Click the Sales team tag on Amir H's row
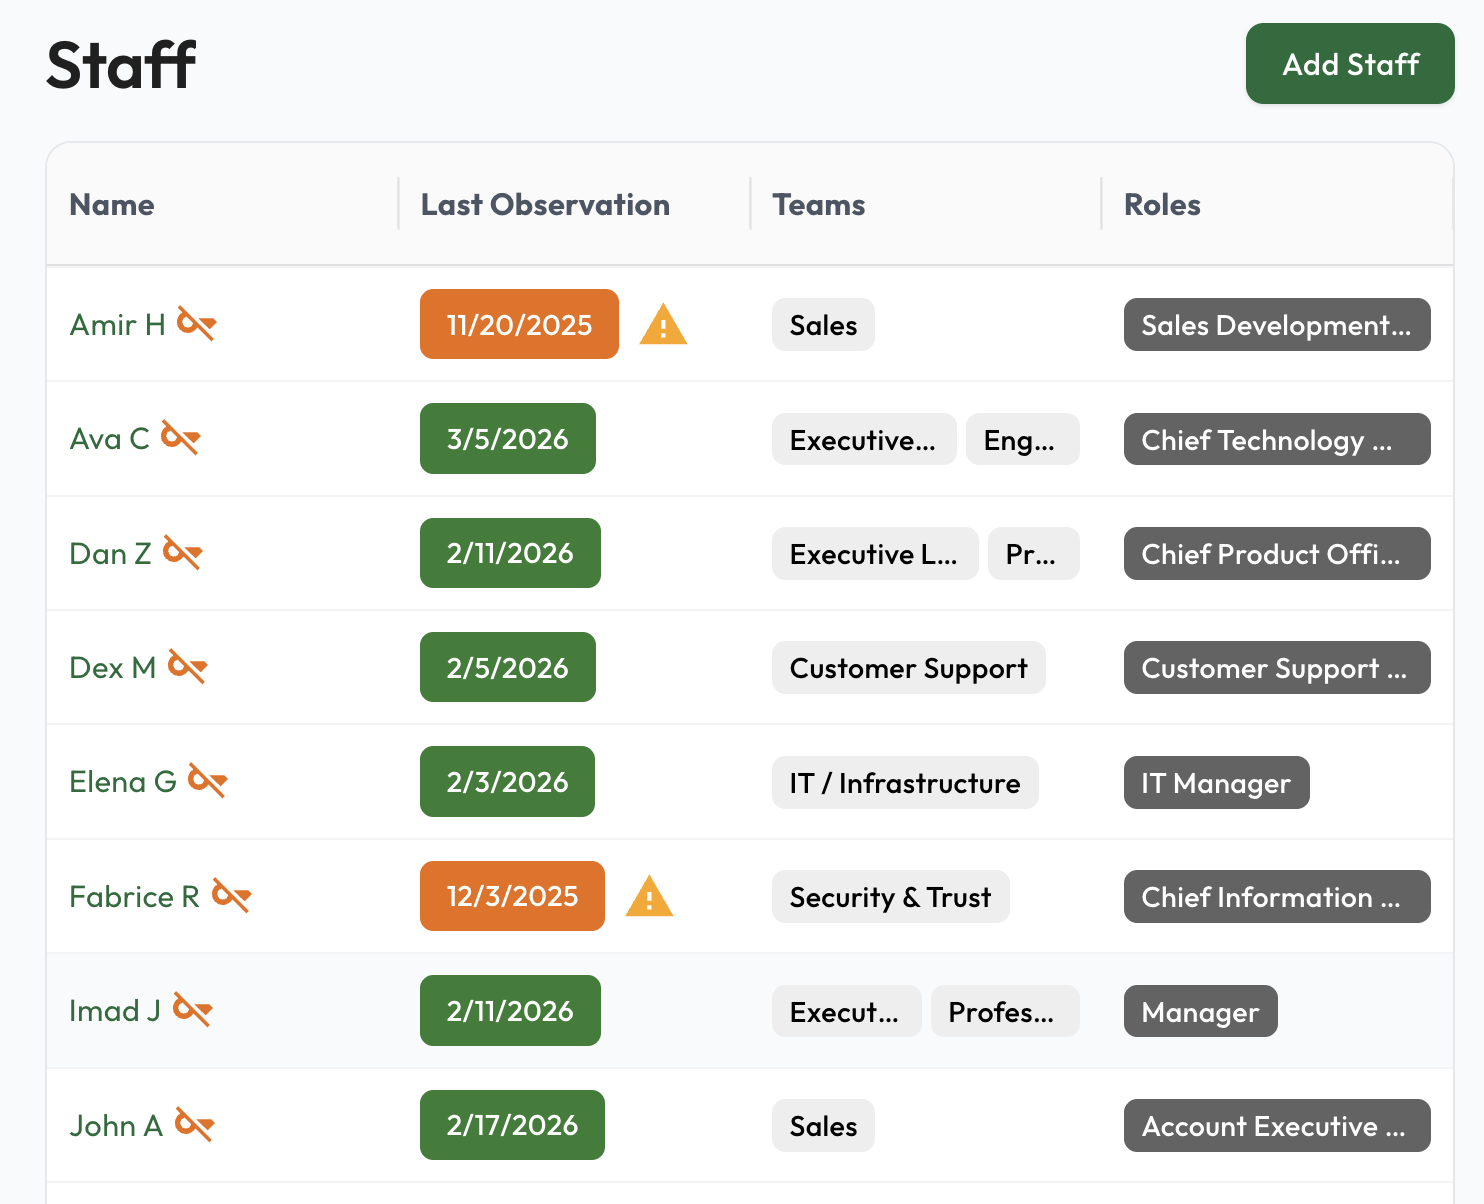 click(x=822, y=324)
